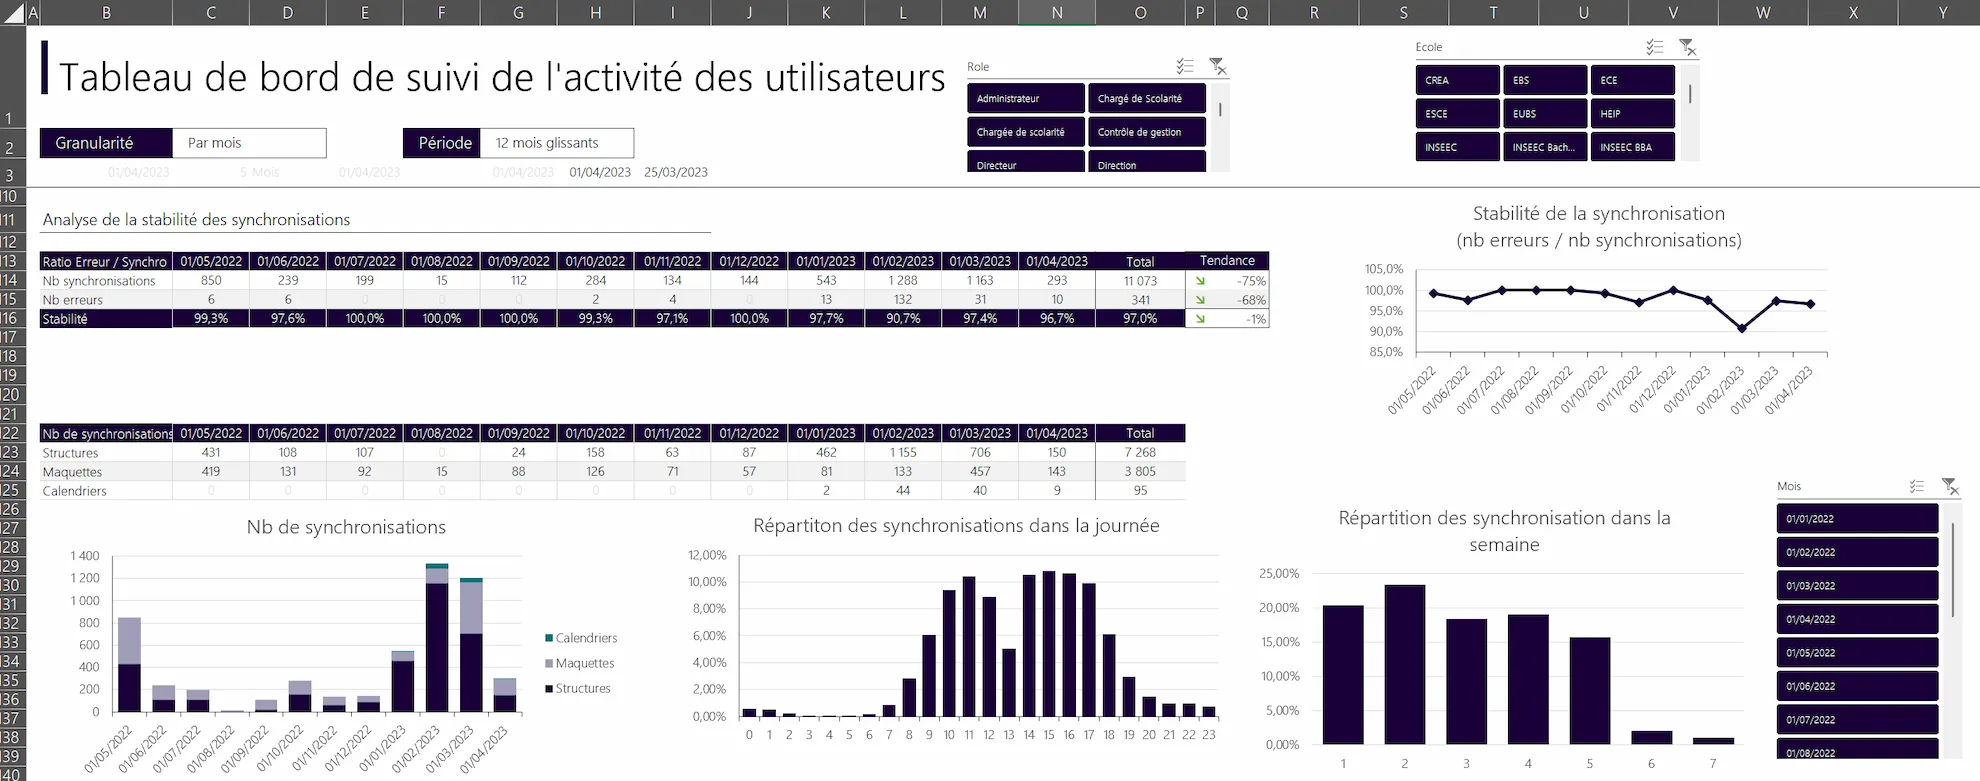Open the Période '12 mois glissants' dropdown cell
The image size is (1980, 781).
557,143
